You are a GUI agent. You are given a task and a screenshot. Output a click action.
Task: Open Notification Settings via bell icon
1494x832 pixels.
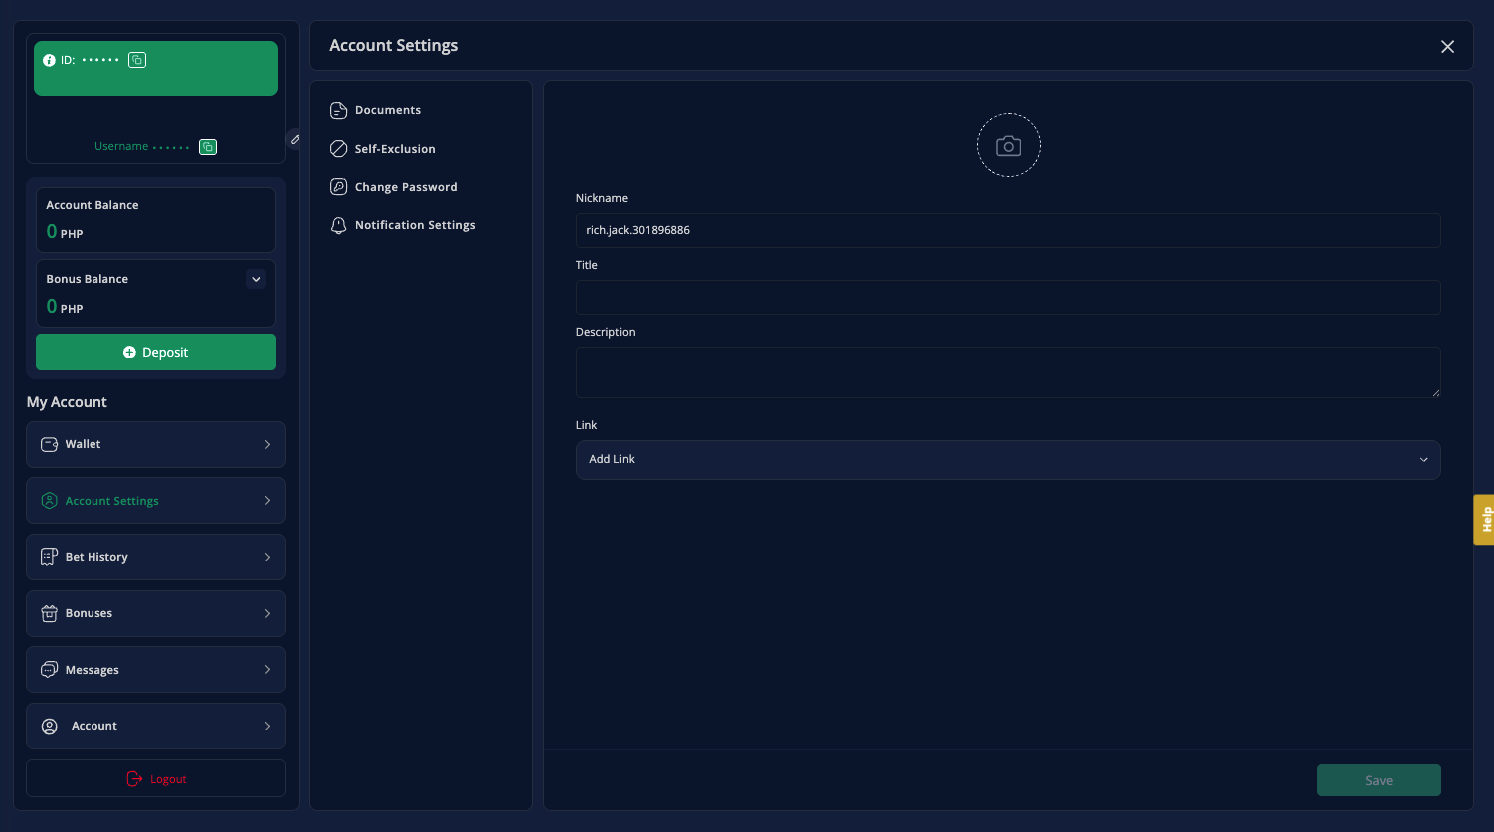[x=339, y=225]
